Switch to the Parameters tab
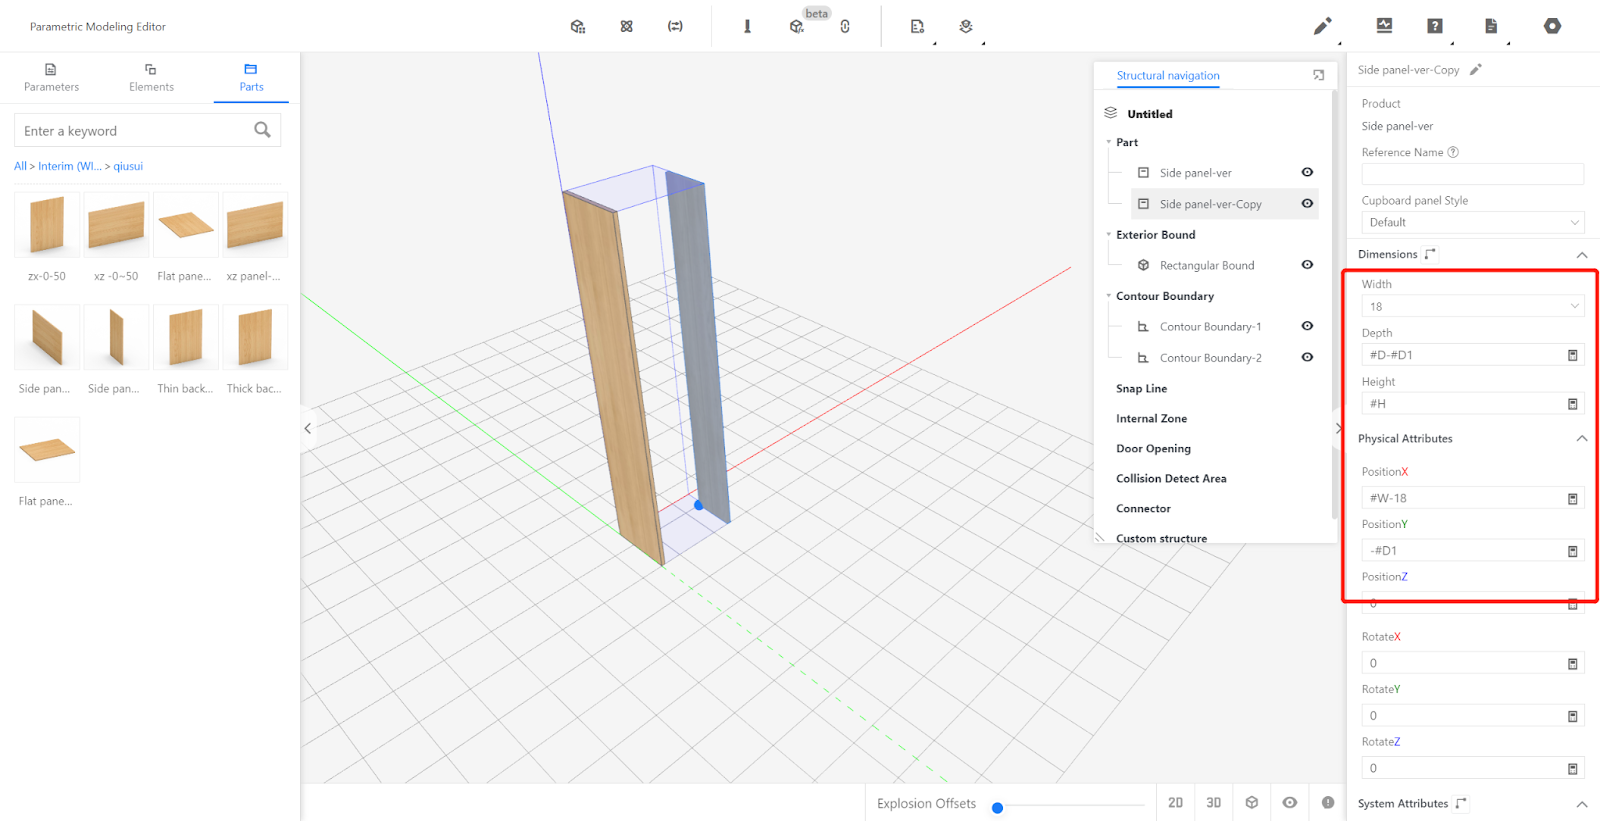The image size is (1600, 821). 51,77
